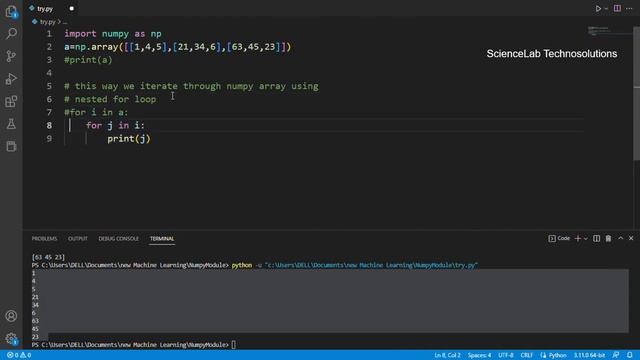Open the Search view in activity bar

point(11,33)
